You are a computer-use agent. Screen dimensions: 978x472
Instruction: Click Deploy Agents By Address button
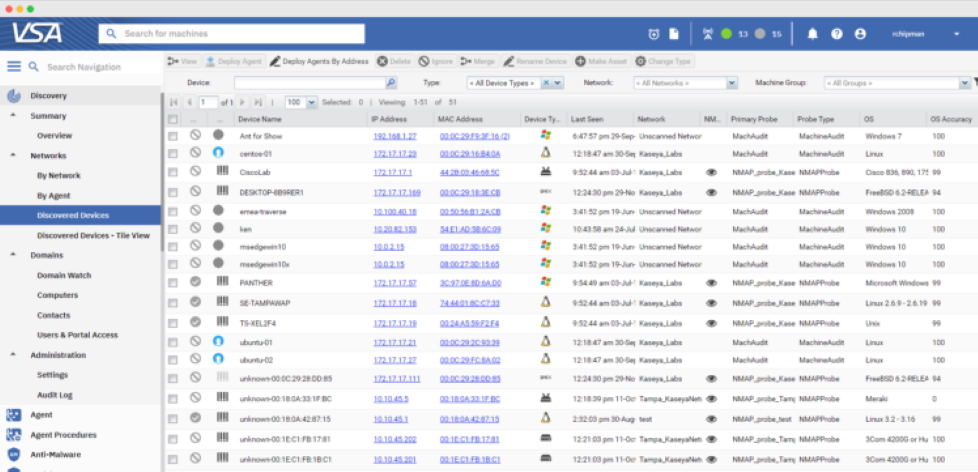[319, 61]
